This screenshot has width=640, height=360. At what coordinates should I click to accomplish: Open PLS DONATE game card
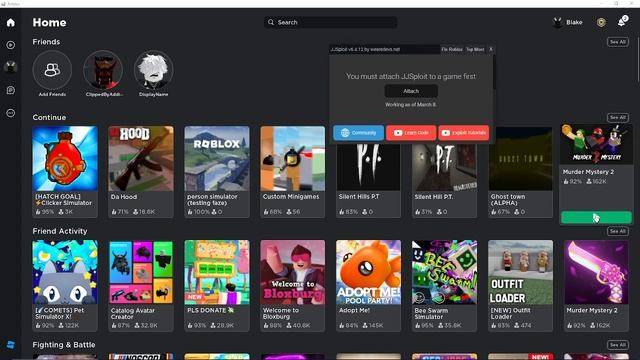[x=217, y=285]
